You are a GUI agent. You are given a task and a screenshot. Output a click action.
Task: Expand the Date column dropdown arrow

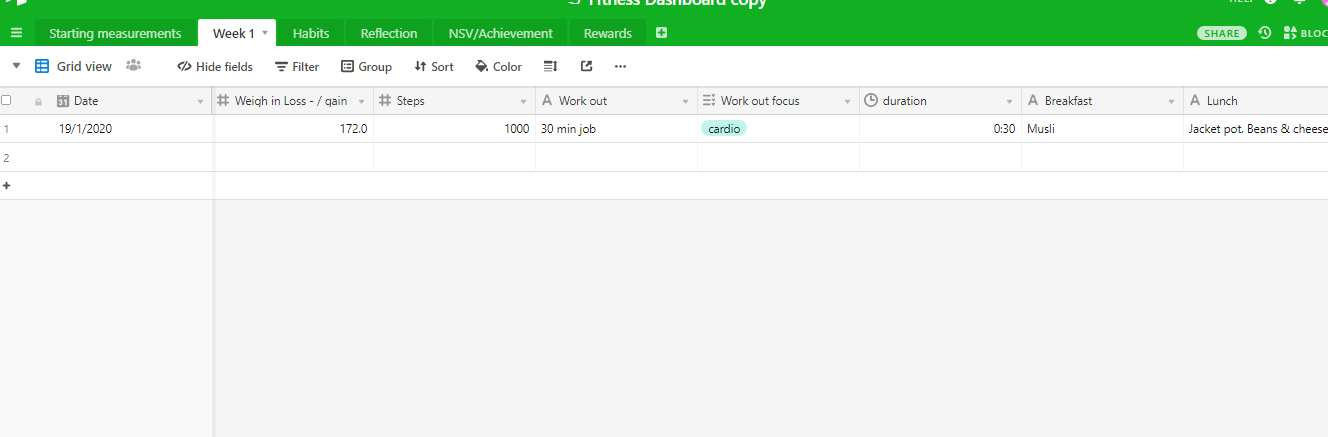200,101
